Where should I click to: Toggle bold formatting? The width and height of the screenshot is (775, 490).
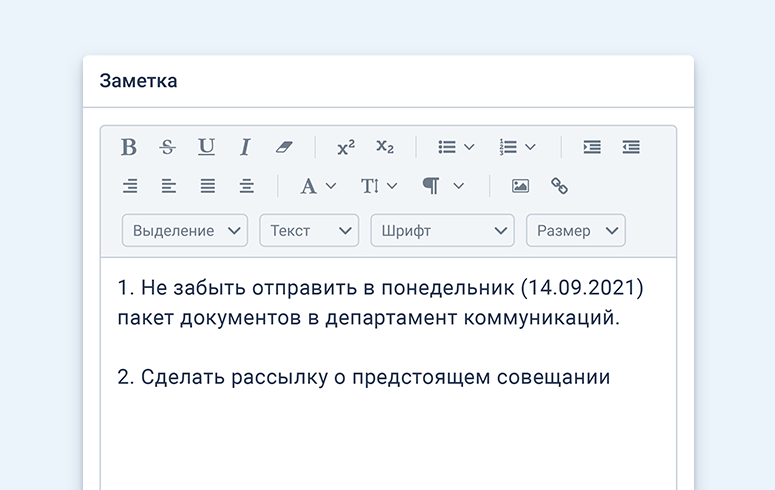(129, 147)
